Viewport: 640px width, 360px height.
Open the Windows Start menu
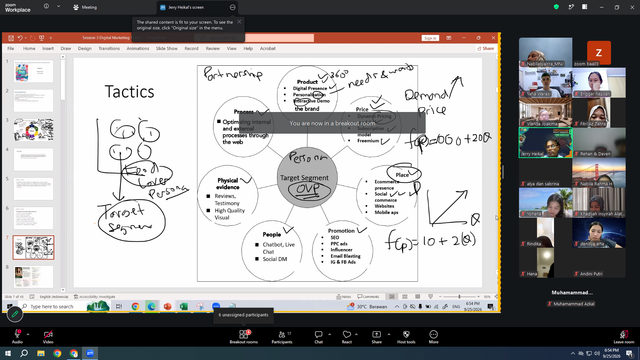click(8, 353)
